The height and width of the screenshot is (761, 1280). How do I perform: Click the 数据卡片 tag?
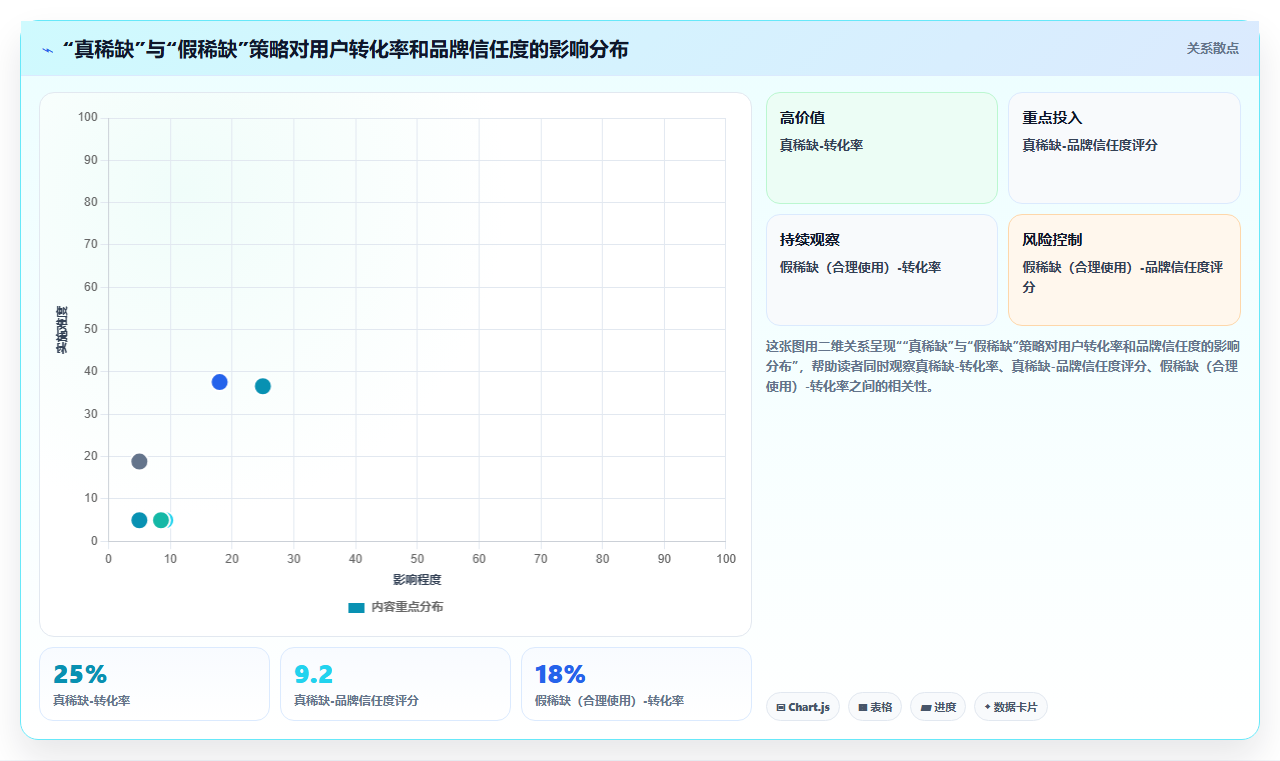(x=1011, y=707)
